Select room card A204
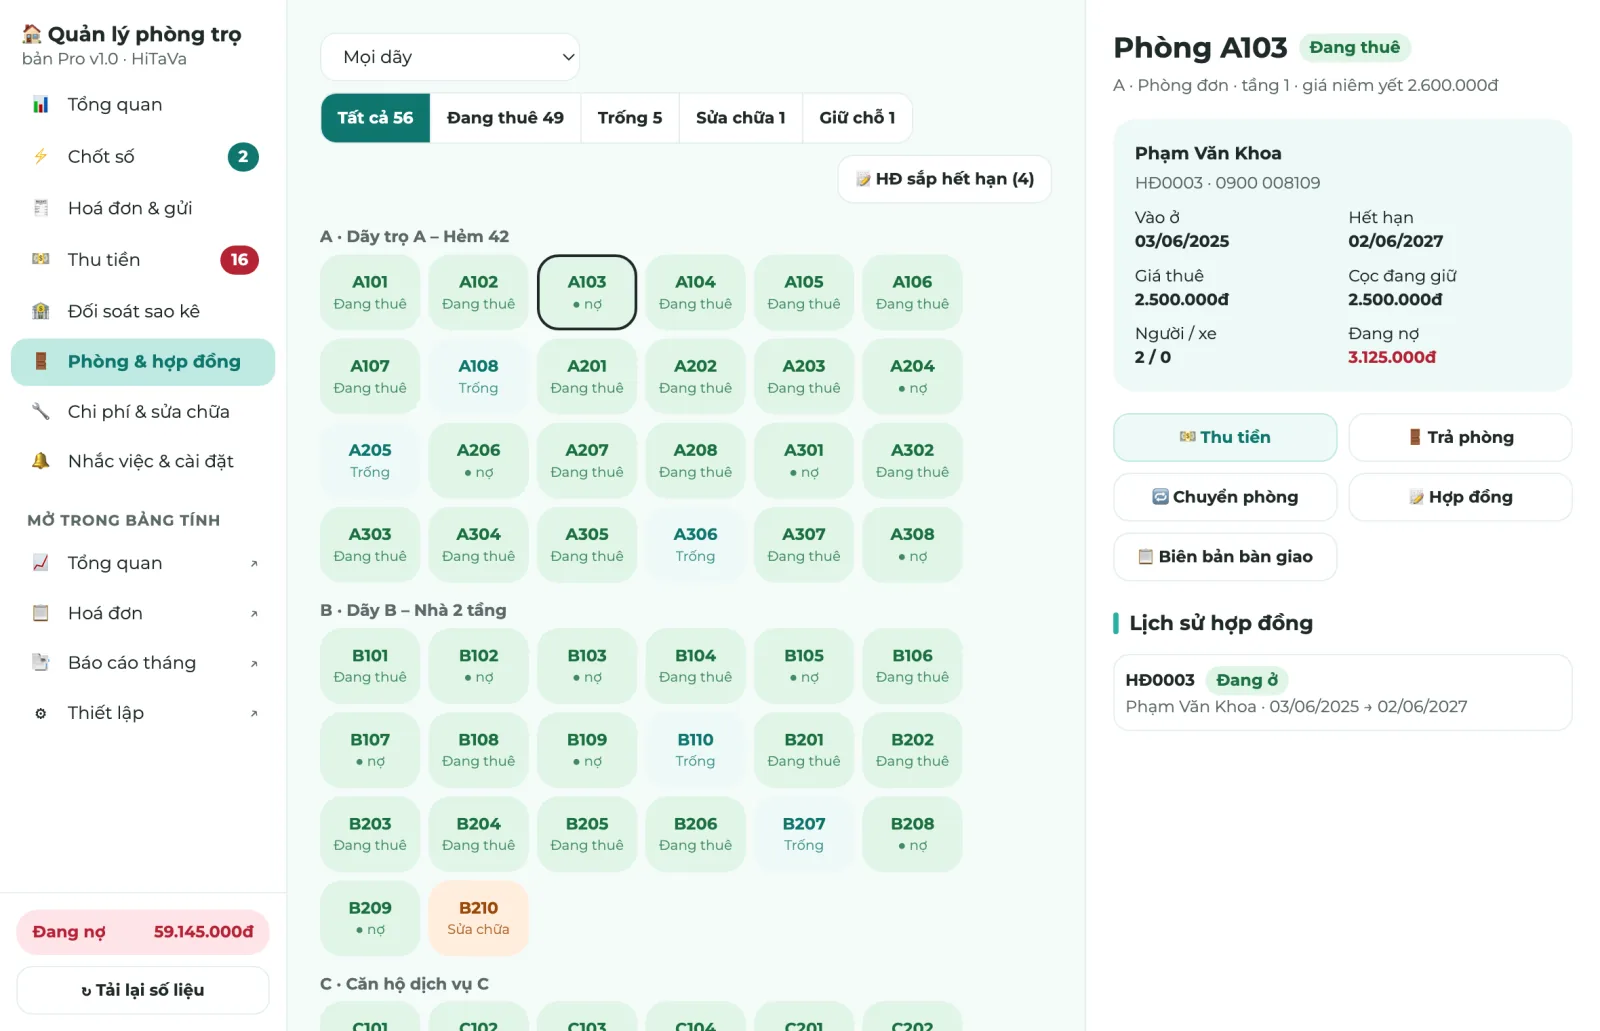1600x1031 pixels. [x=912, y=376]
